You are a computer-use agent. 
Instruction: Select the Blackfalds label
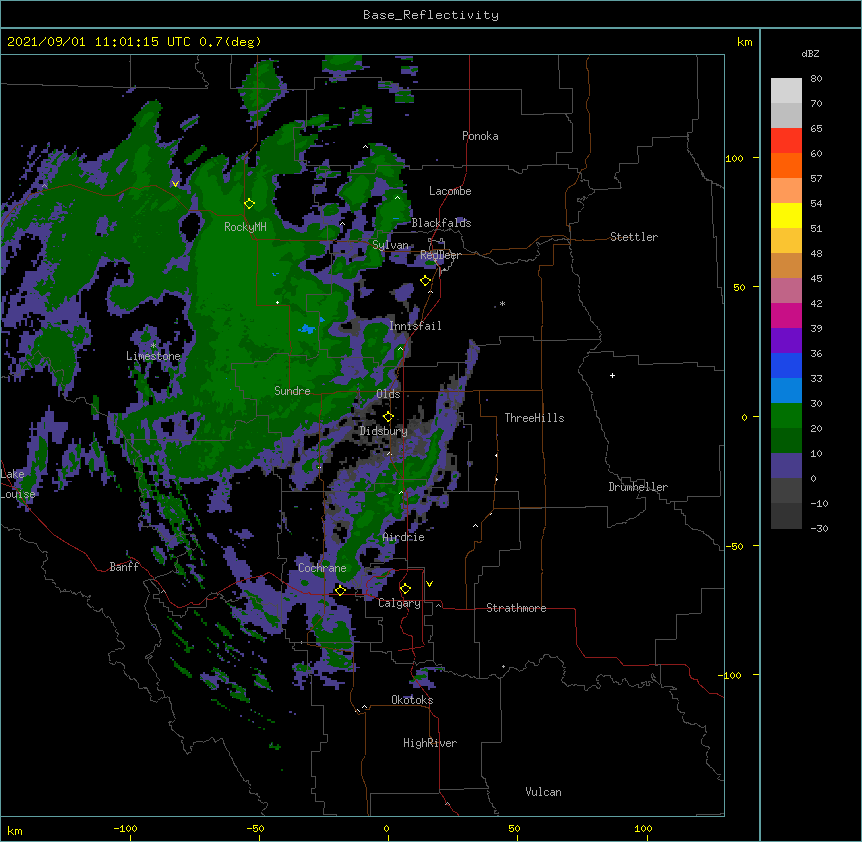pos(441,223)
